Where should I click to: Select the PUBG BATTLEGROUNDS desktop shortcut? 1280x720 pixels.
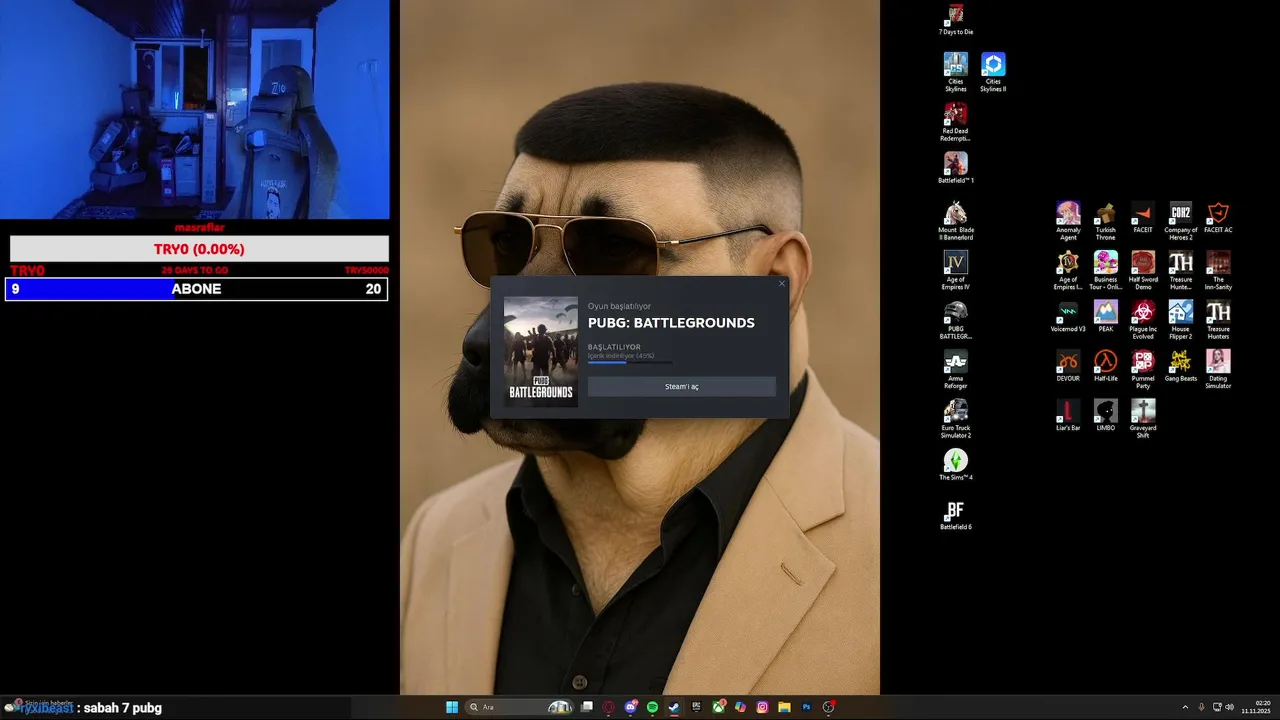point(956,320)
